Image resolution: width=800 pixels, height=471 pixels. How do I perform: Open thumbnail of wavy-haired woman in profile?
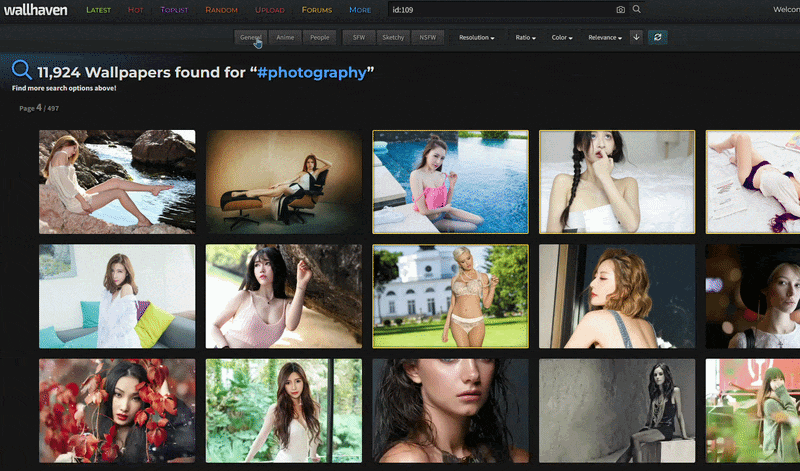pyautogui.click(x=617, y=296)
